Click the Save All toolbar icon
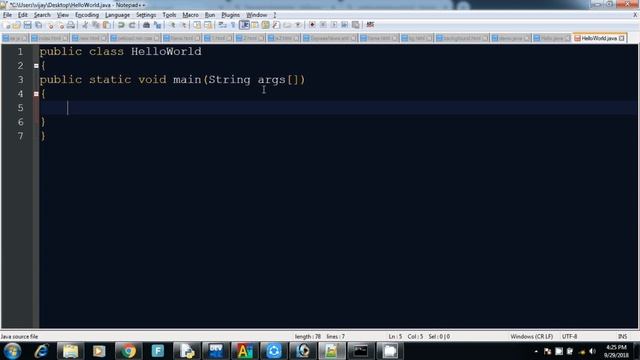640x360 pixels. [38, 25]
